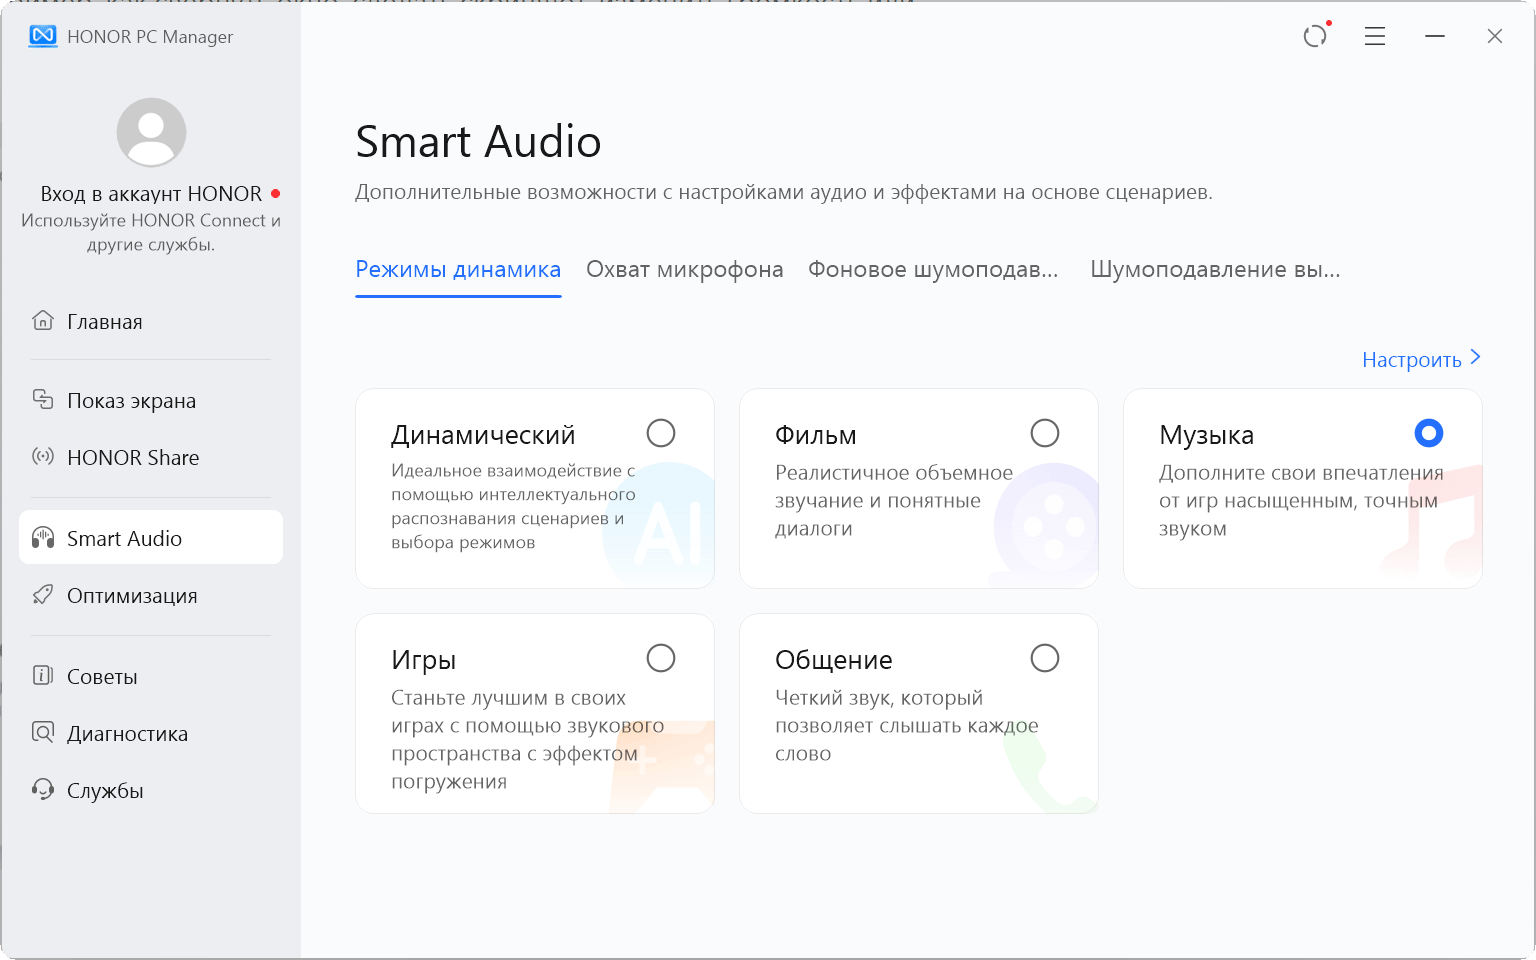This screenshot has height=960, width=1536.
Task: Click the Музыка mode card description
Action: pos(1301,500)
